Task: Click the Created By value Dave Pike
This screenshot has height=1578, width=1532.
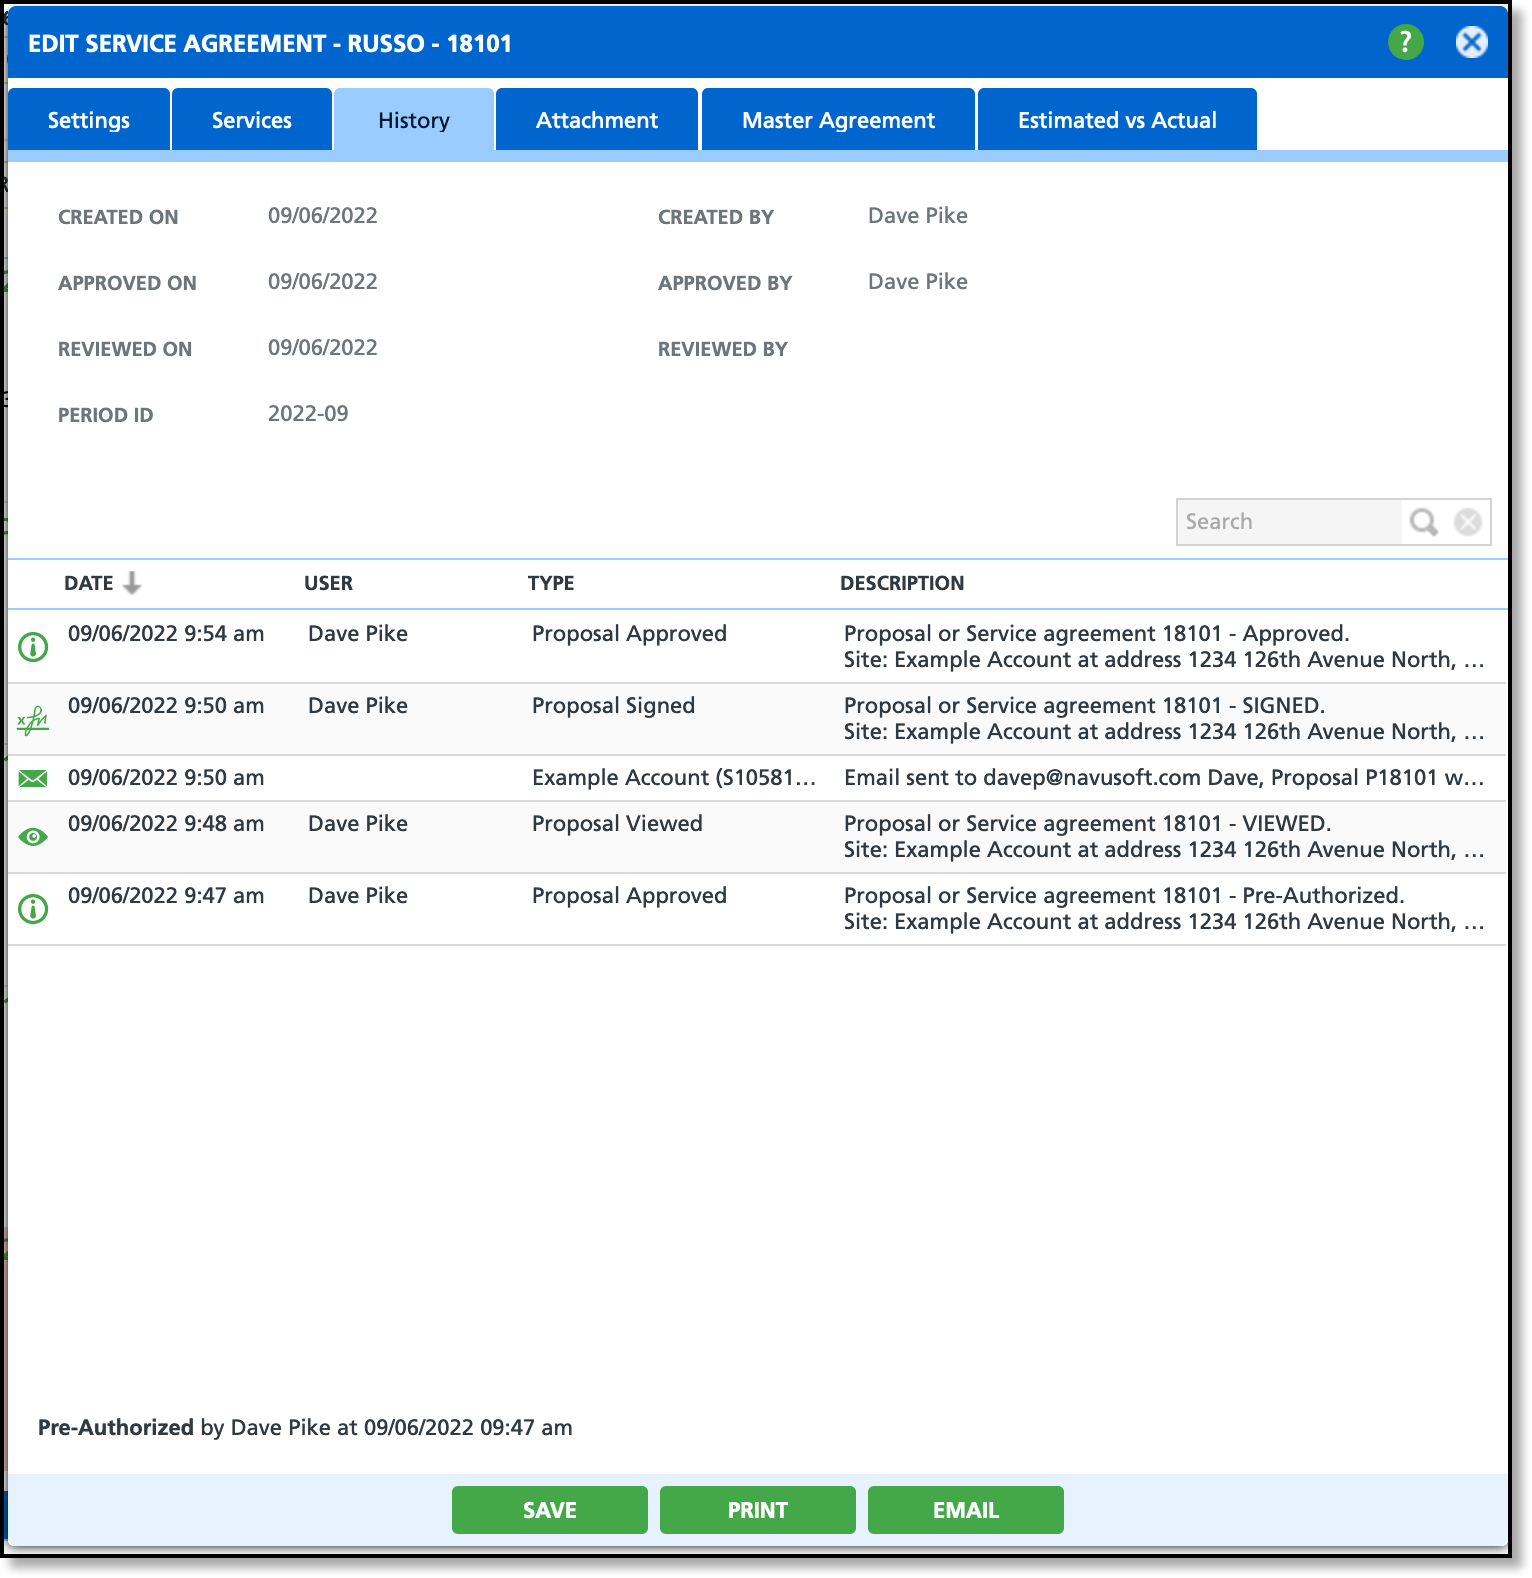Action: 918,216
